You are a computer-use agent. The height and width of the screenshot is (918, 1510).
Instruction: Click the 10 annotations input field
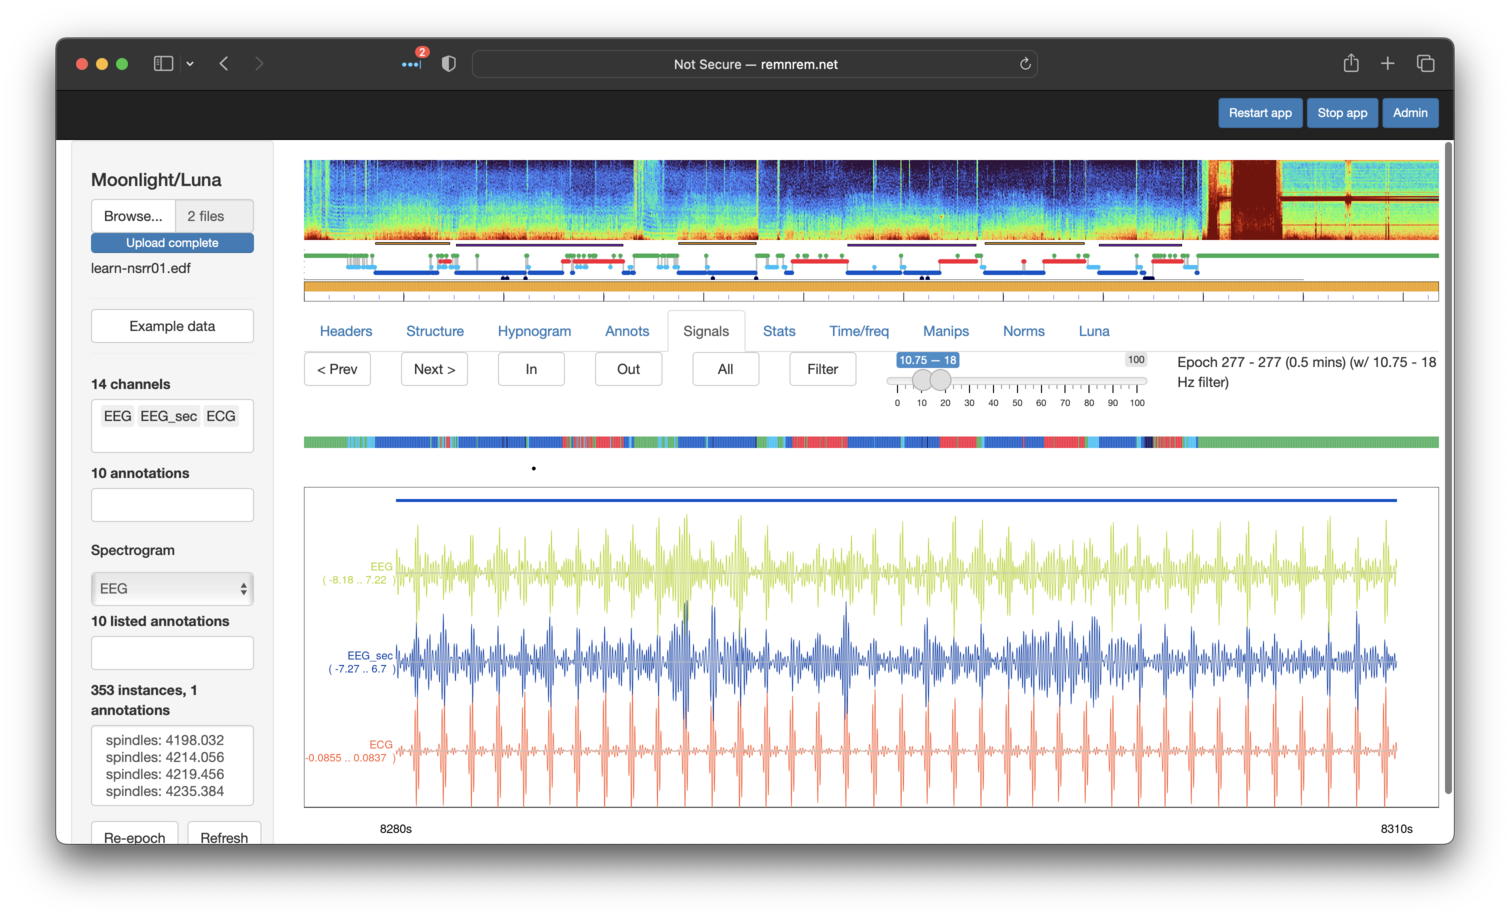point(172,505)
